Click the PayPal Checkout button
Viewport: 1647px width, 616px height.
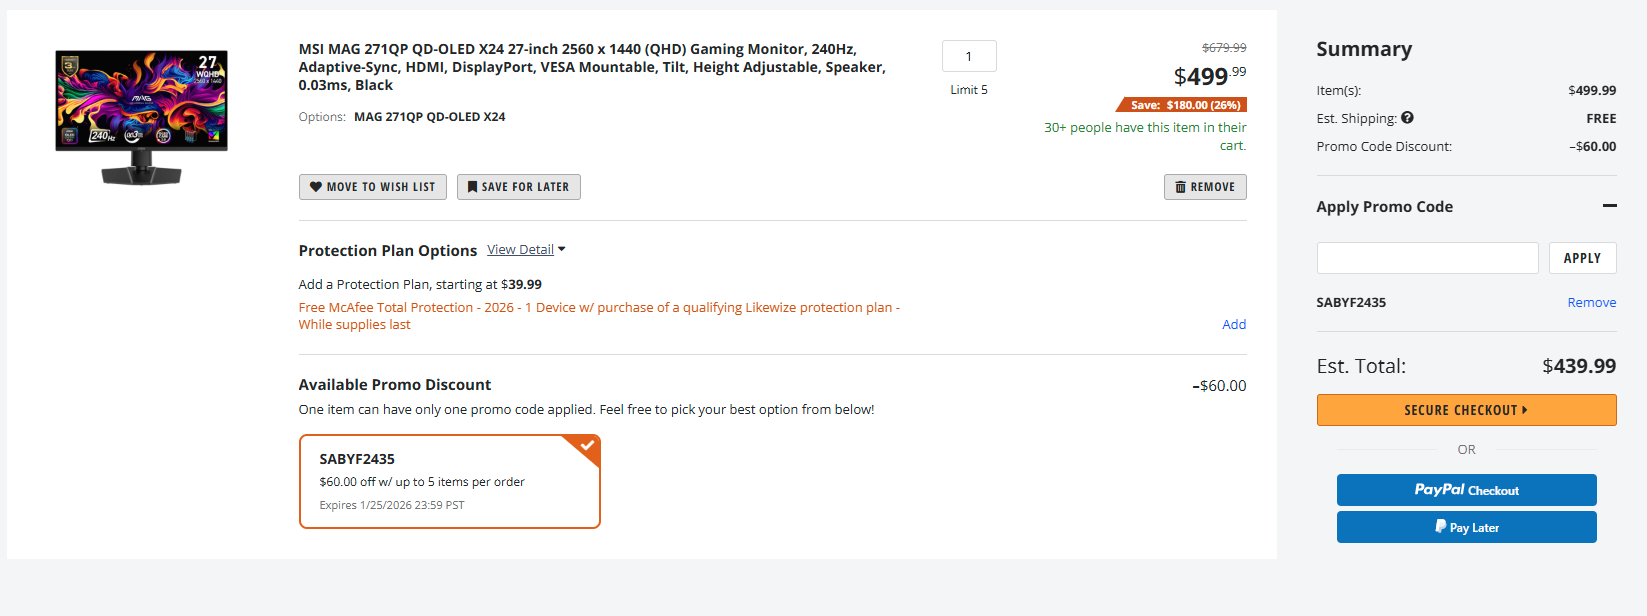pos(1466,490)
